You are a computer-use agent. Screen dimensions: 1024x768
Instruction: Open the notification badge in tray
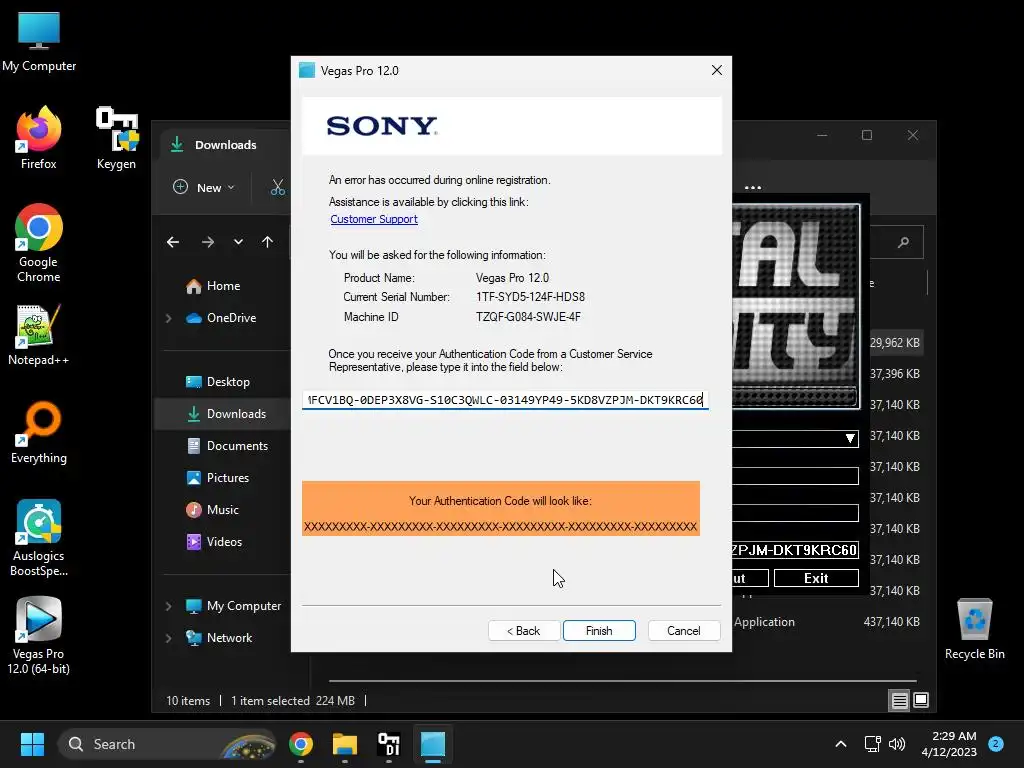tap(996, 743)
